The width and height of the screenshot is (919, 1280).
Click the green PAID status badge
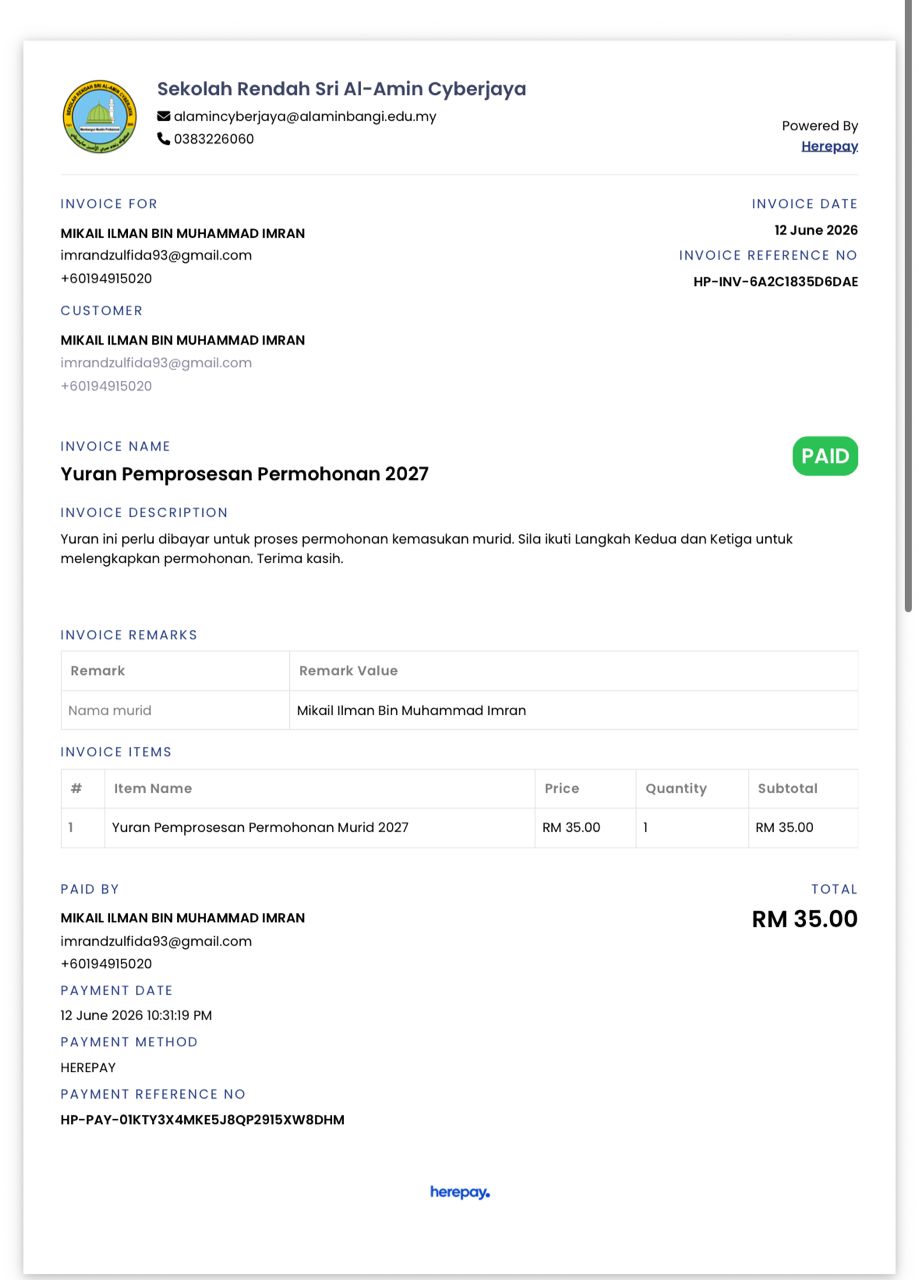coord(825,456)
